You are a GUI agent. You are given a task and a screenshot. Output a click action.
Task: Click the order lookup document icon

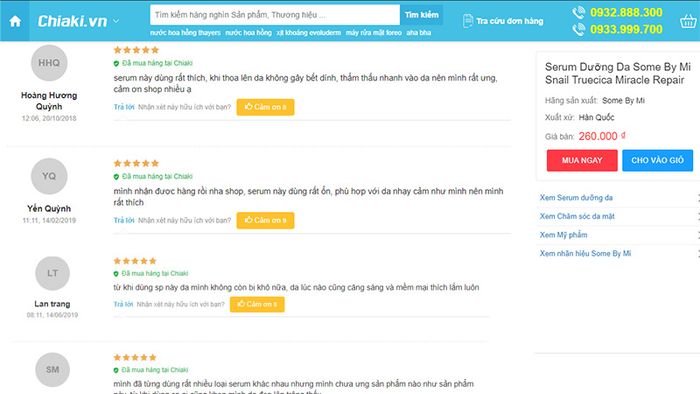coord(467,21)
